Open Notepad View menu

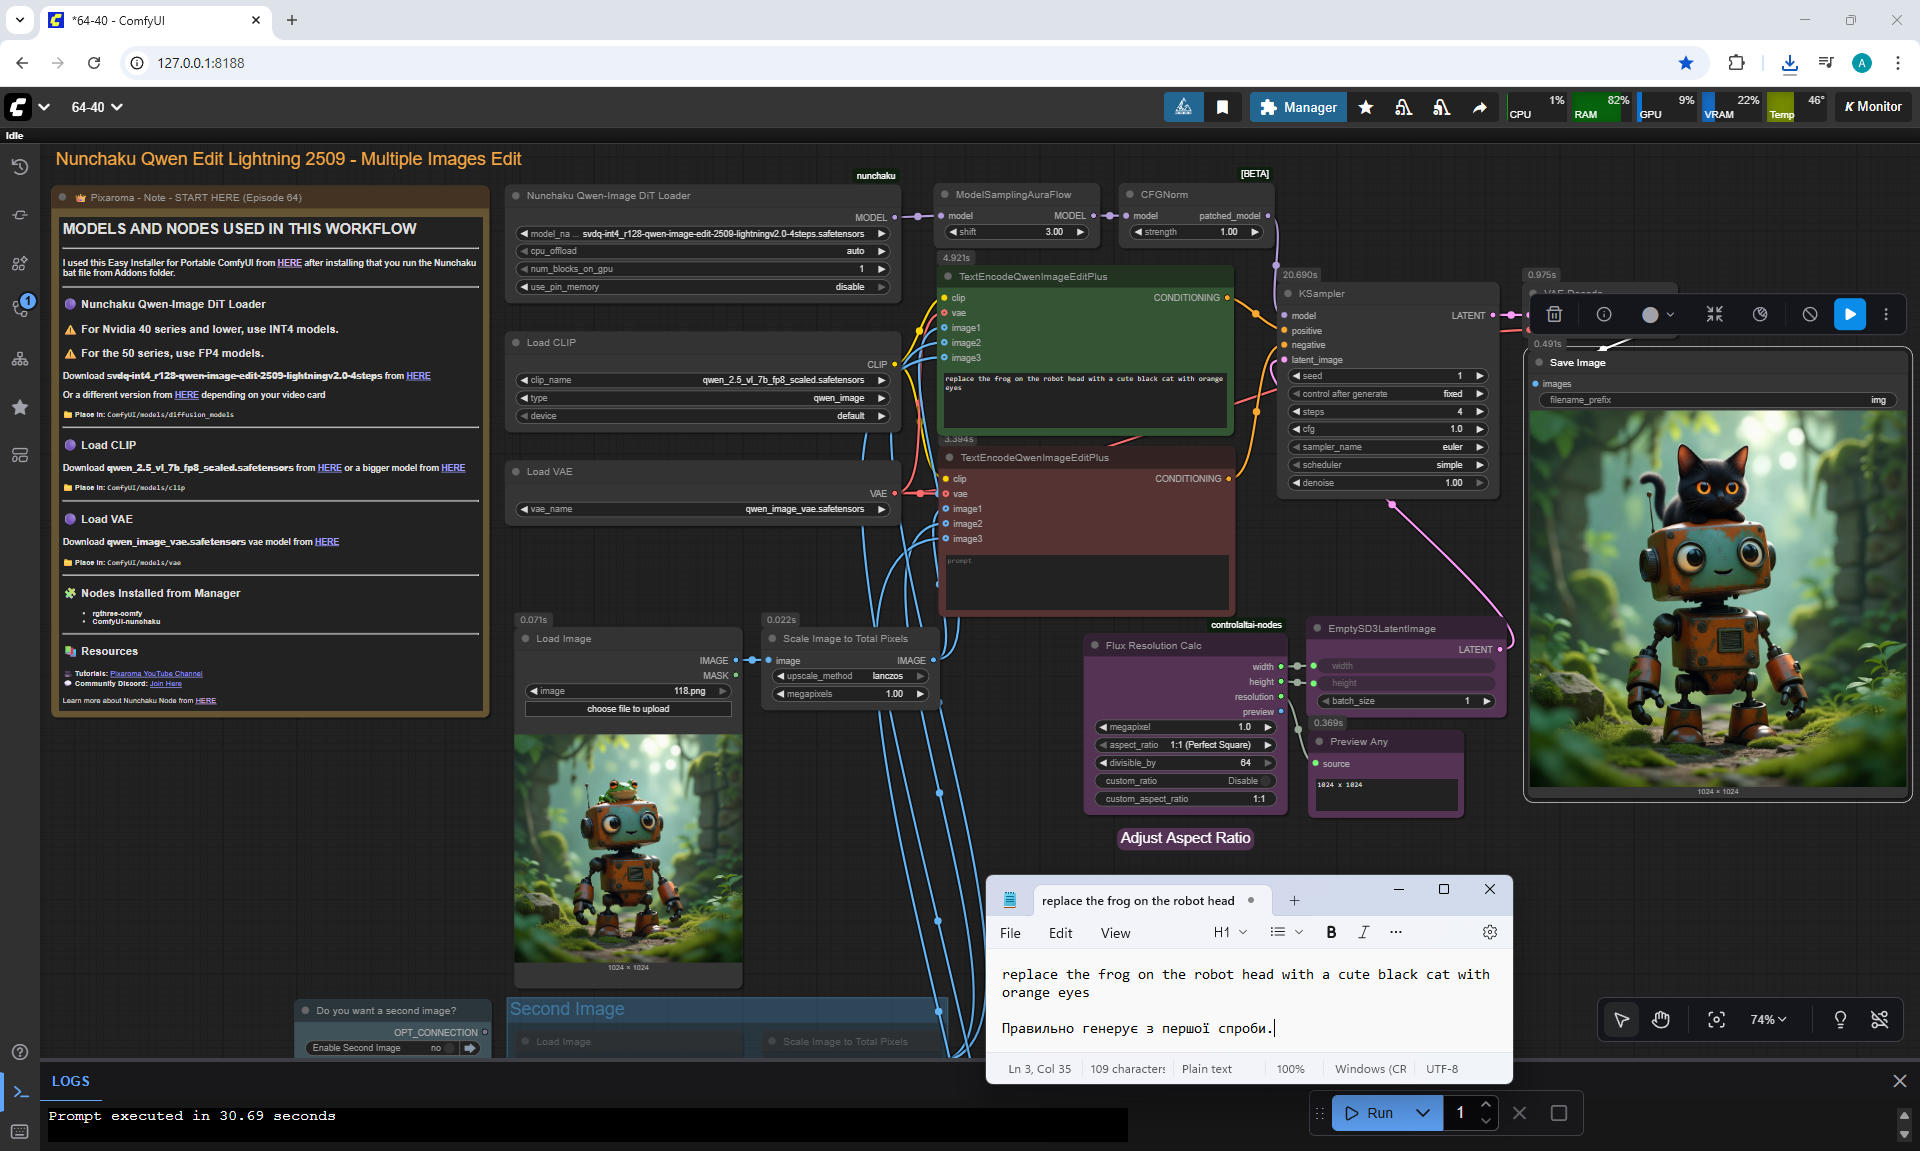1115,933
